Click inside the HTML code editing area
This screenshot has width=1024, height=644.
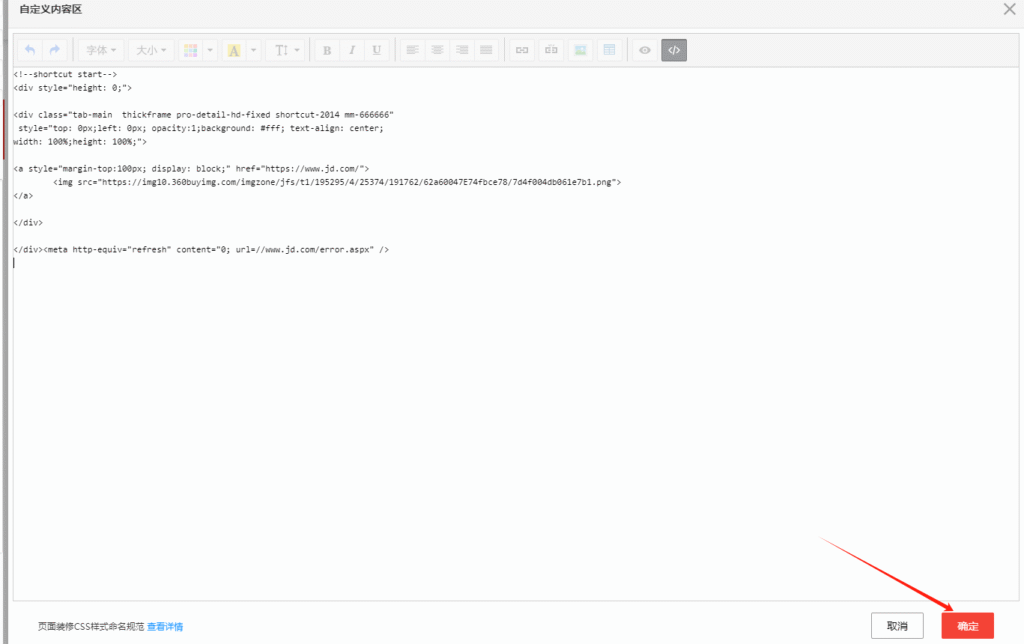click(x=516, y=333)
